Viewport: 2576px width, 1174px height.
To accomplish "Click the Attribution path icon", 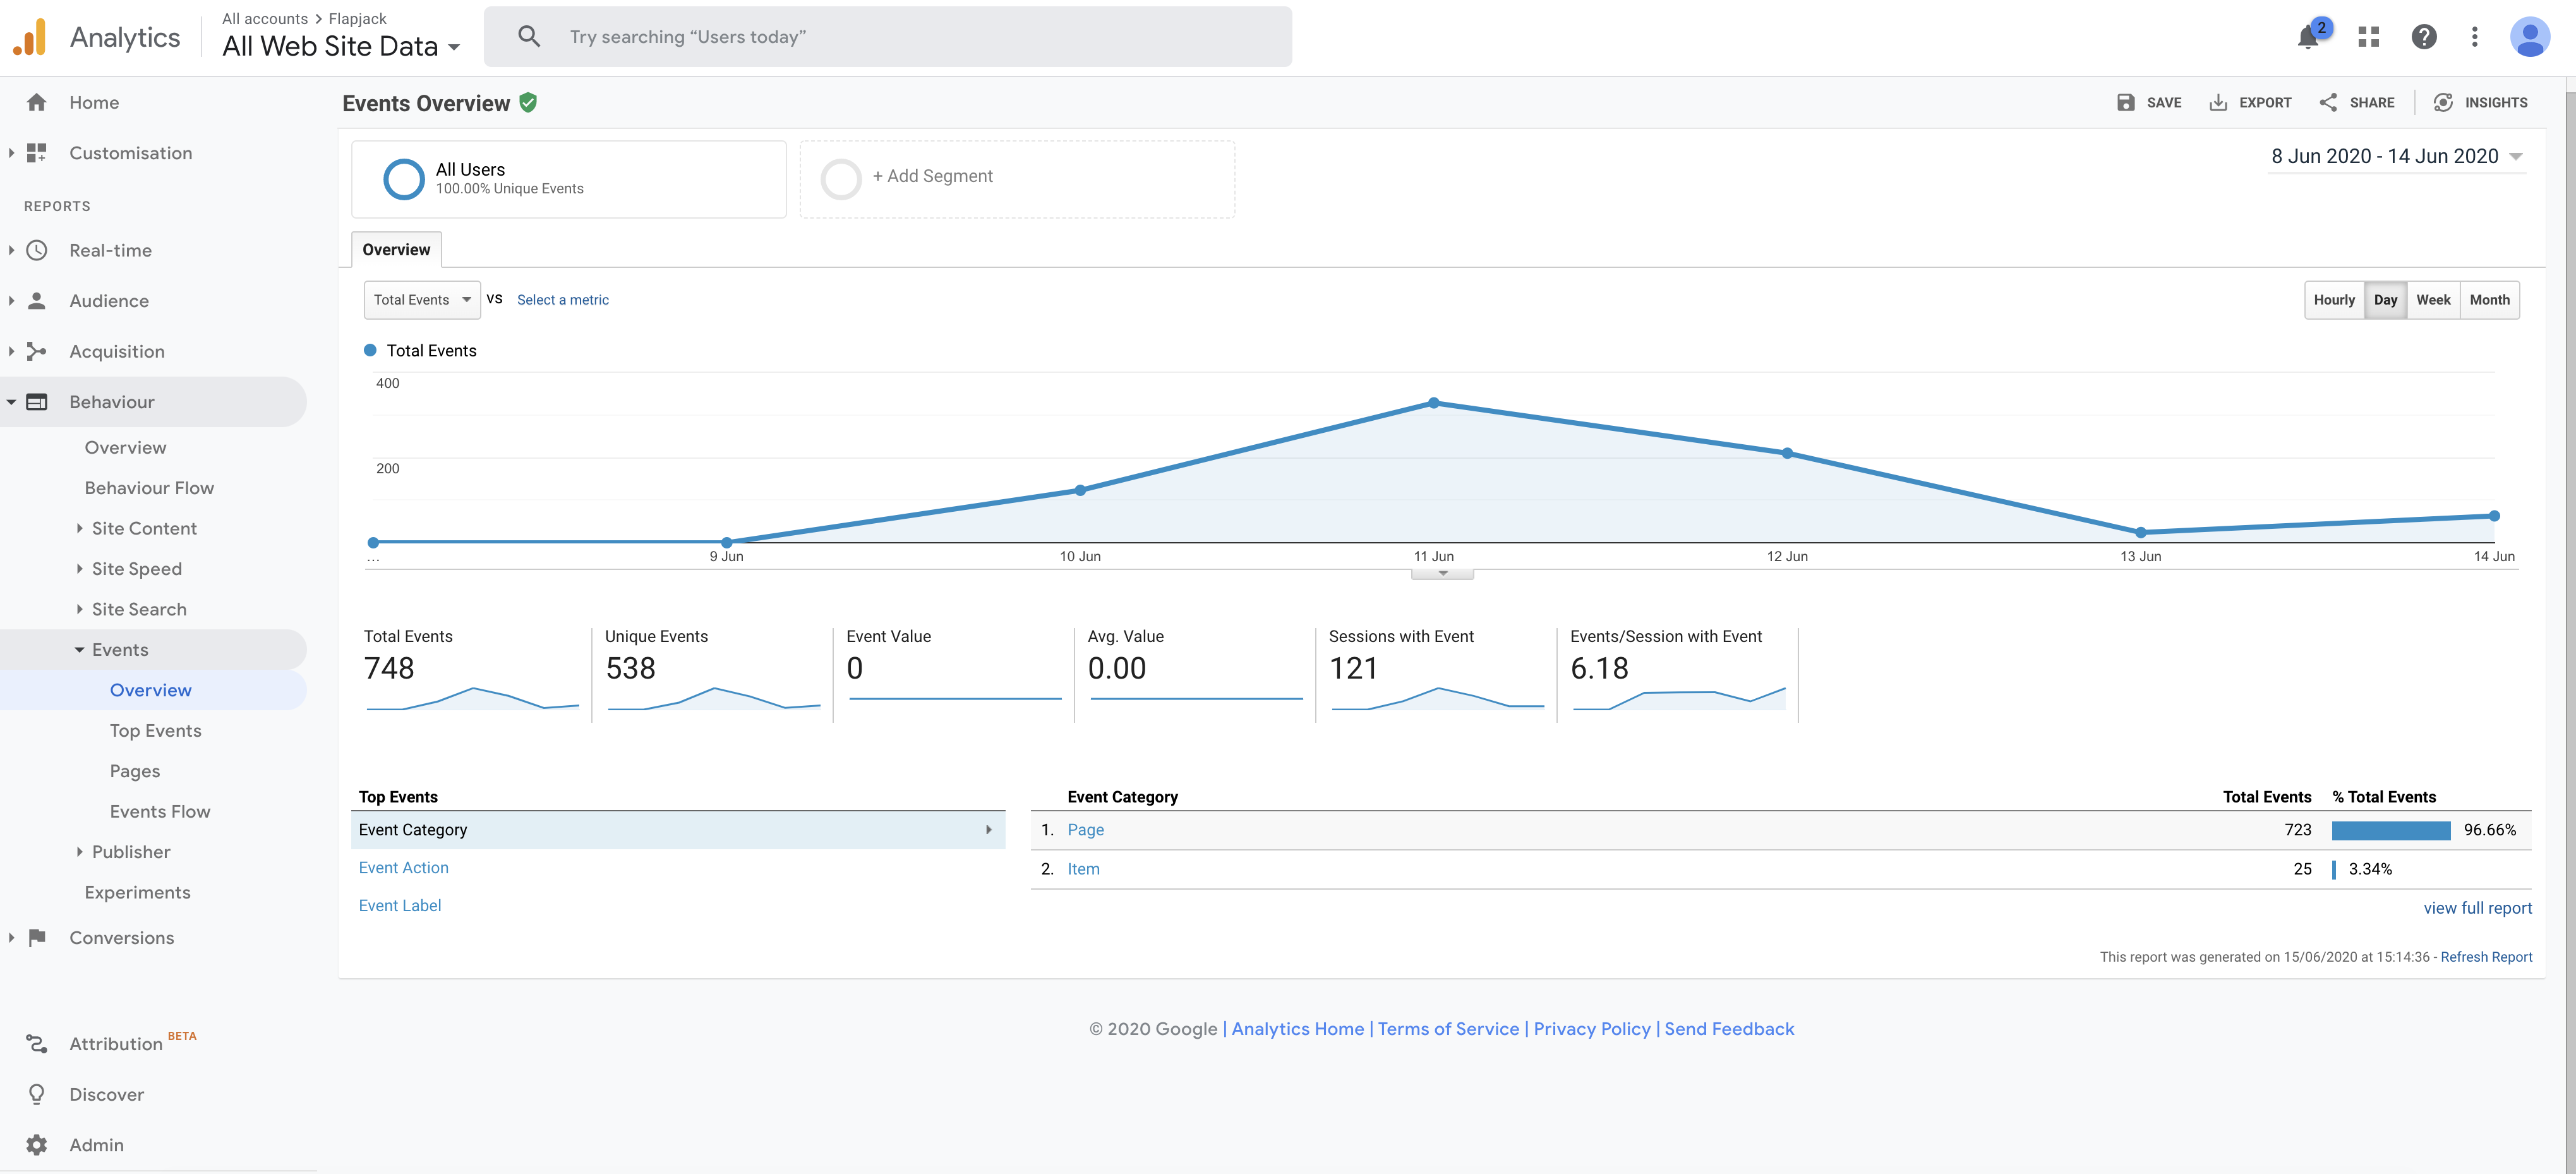I will [x=37, y=1044].
